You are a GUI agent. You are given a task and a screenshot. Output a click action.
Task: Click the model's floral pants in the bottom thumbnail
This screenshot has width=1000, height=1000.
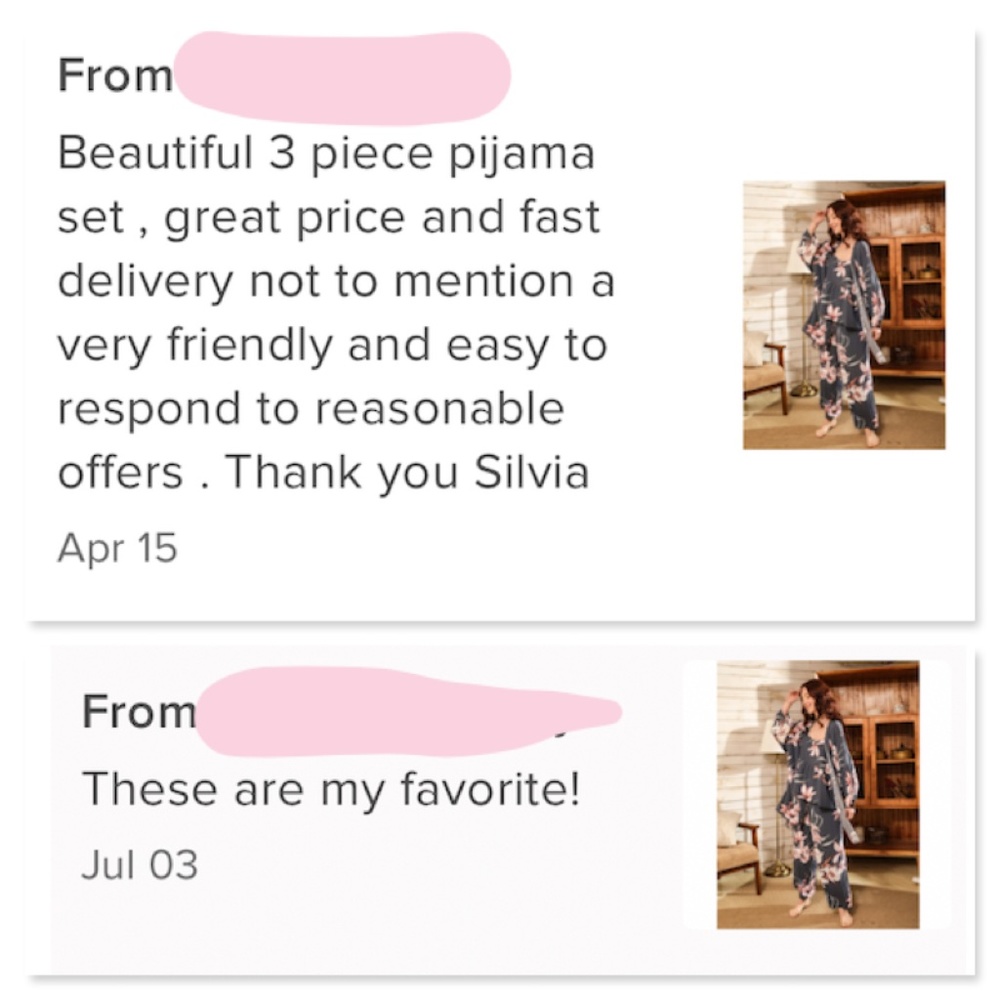pos(820,865)
